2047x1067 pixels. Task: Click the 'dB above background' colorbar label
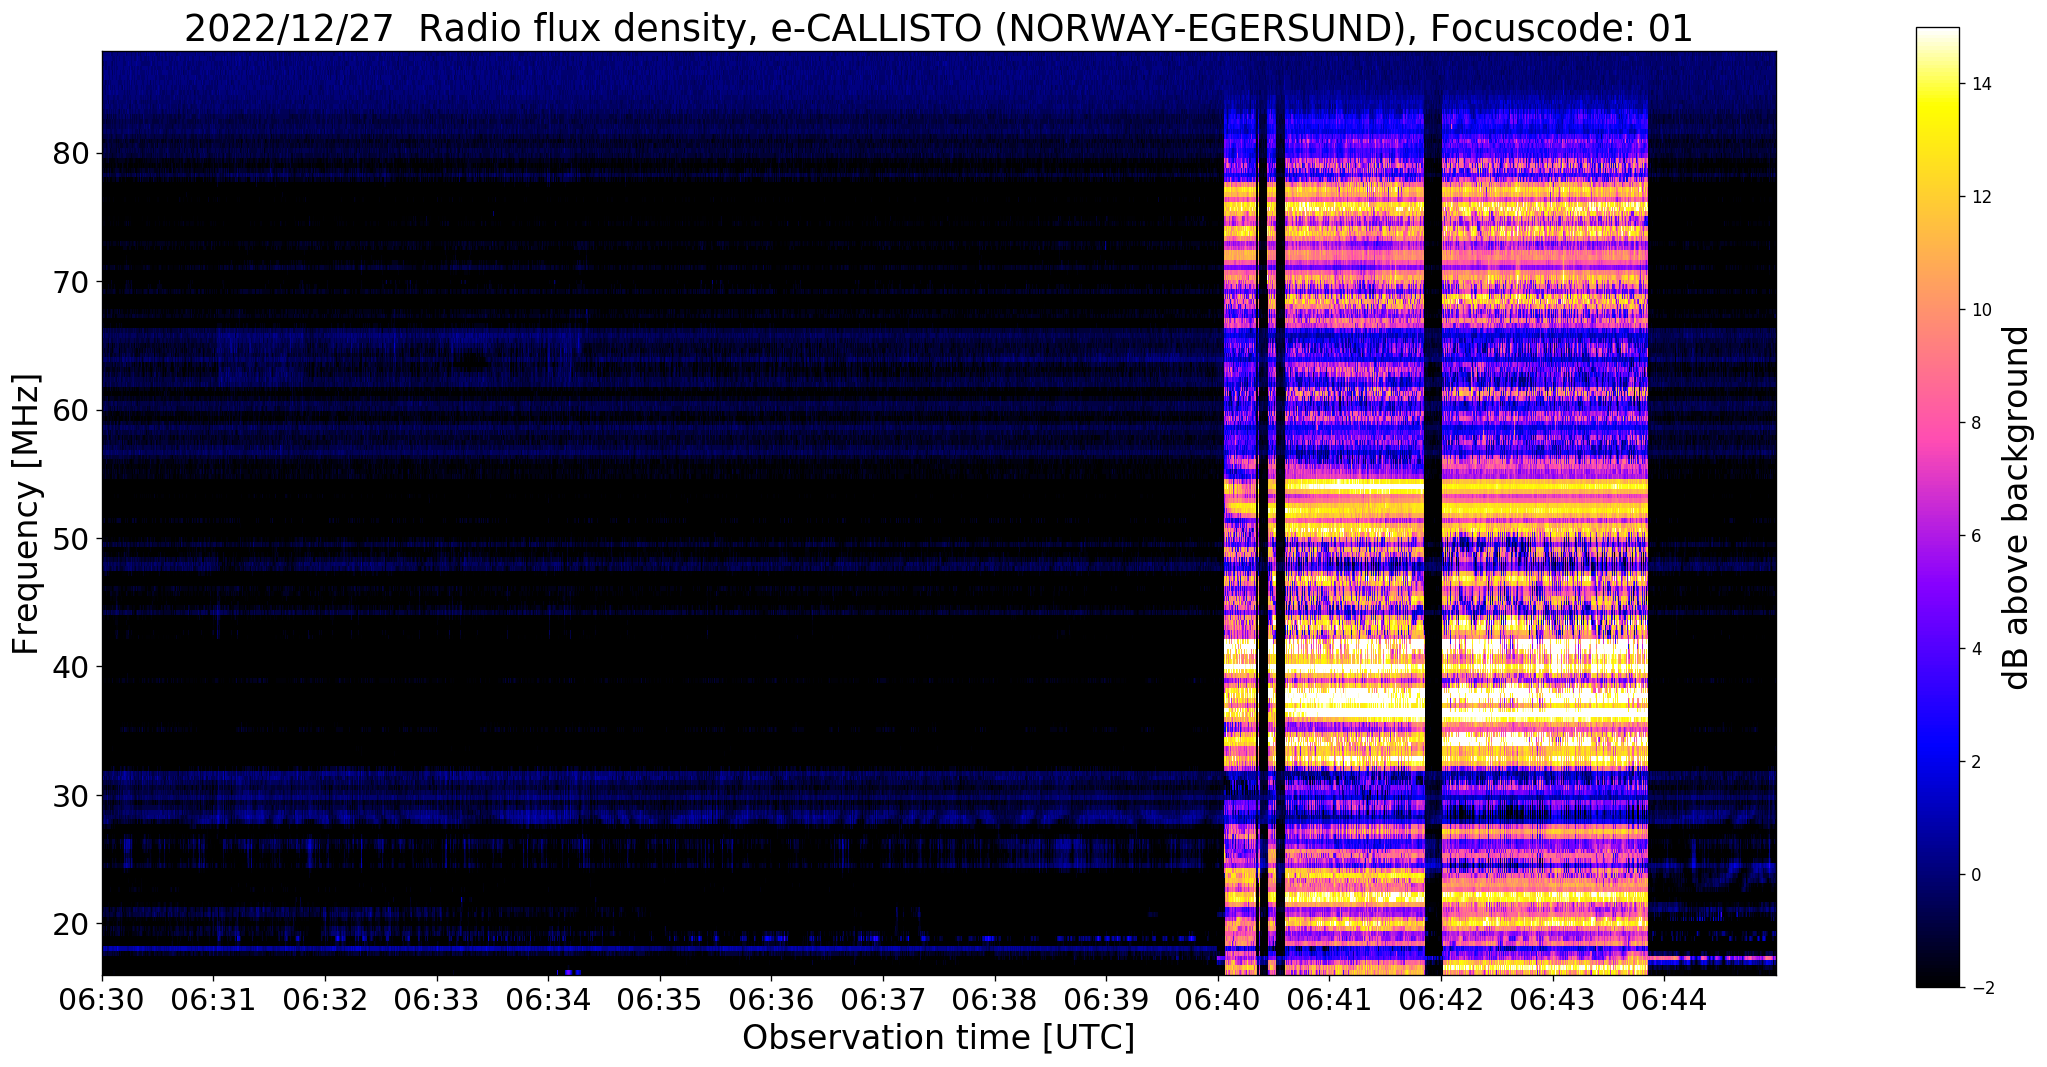click(x=2016, y=507)
